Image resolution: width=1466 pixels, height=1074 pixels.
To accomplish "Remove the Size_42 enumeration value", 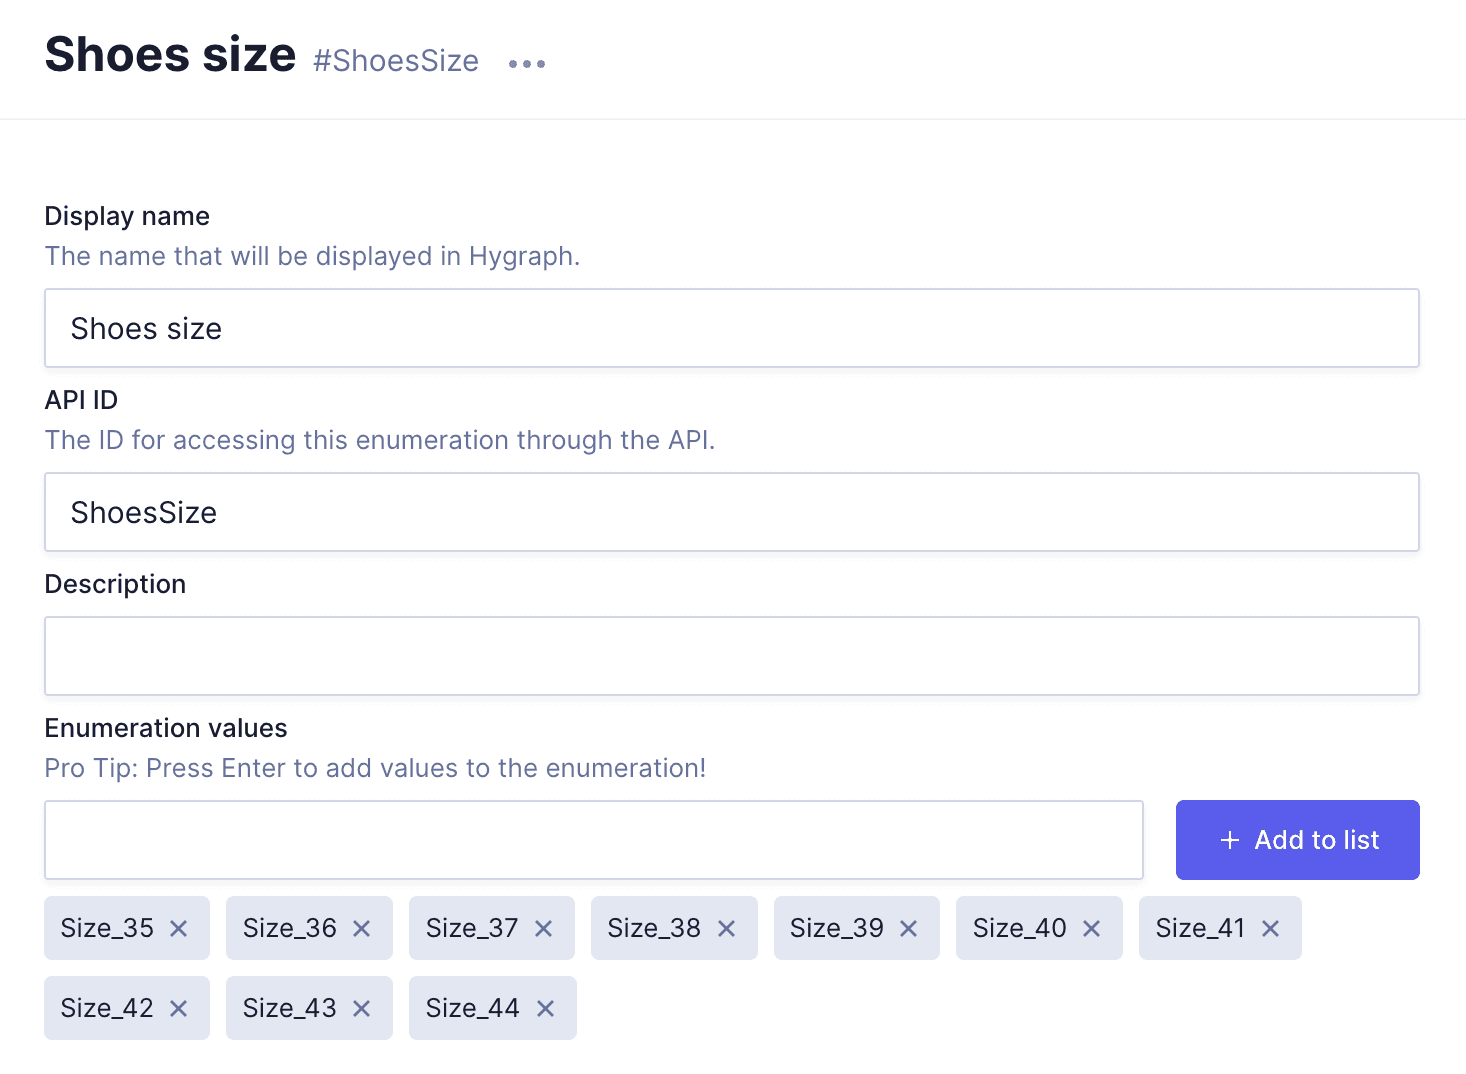I will [x=179, y=1008].
